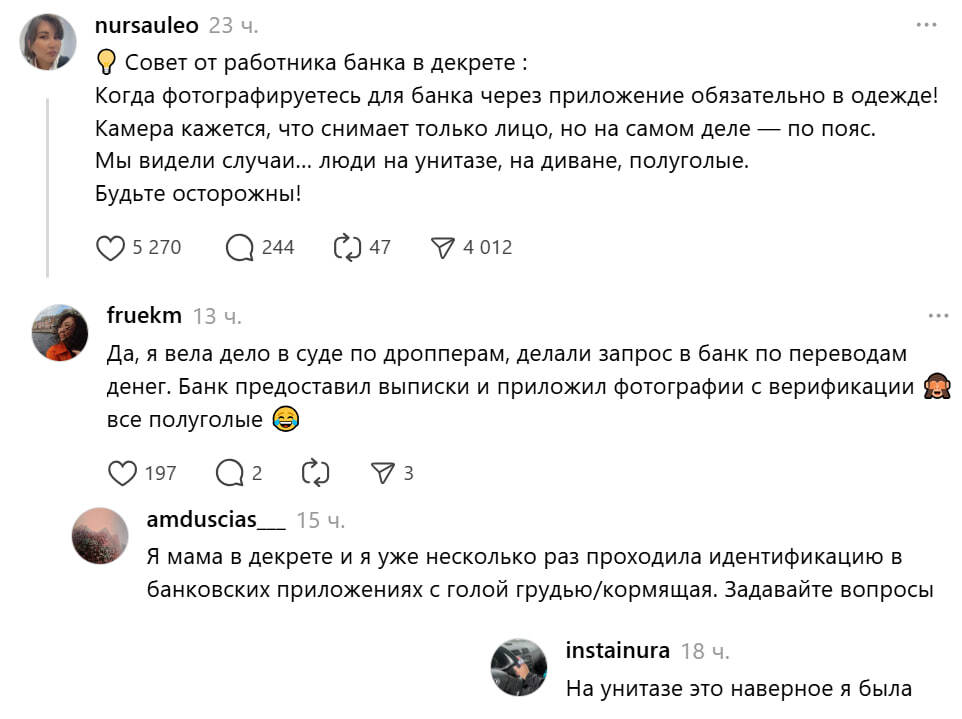The height and width of the screenshot is (719, 962).
Task: Open fruekm profile via username
Action: [x=144, y=316]
